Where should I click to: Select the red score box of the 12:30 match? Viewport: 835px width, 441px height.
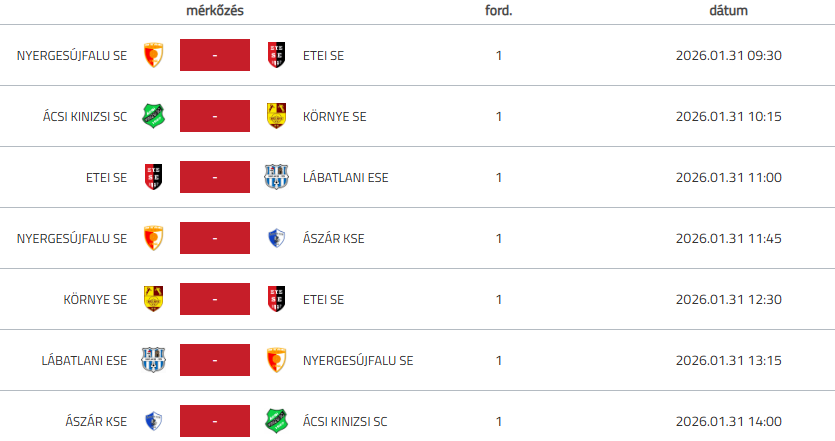point(215,299)
